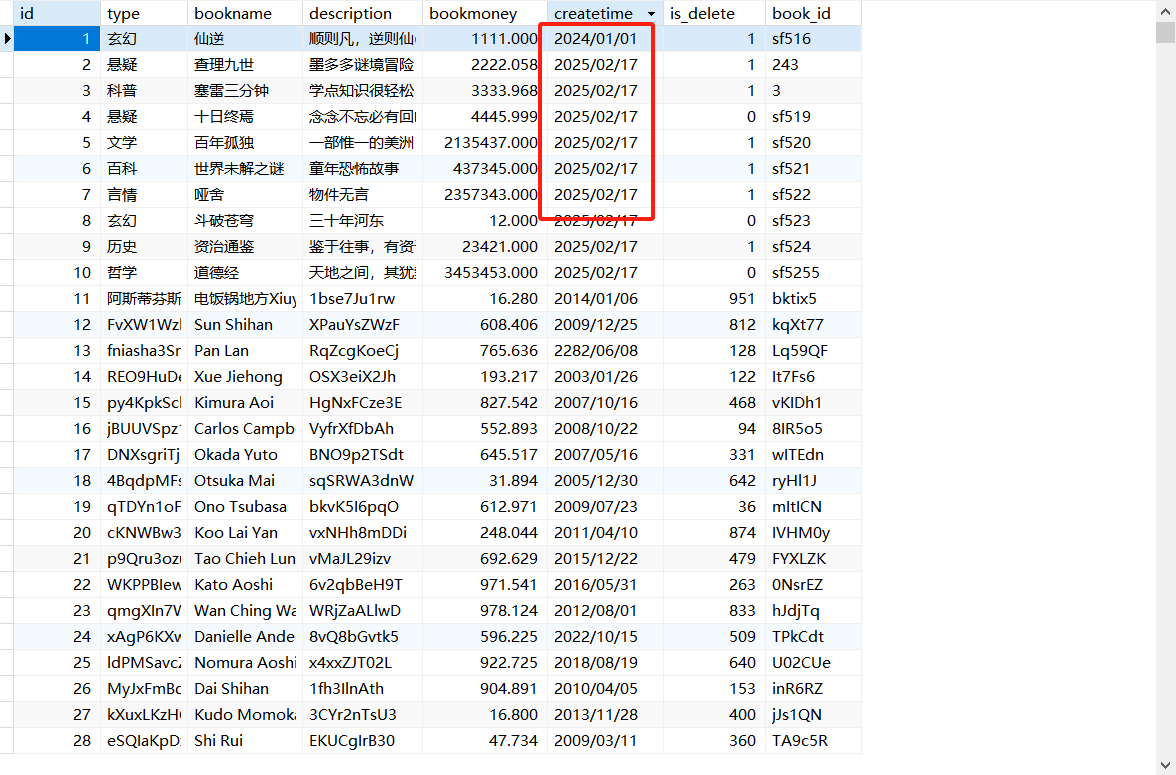1176x775 pixels.
Task: Click the current row arrow indicator
Action: tap(8, 37)
